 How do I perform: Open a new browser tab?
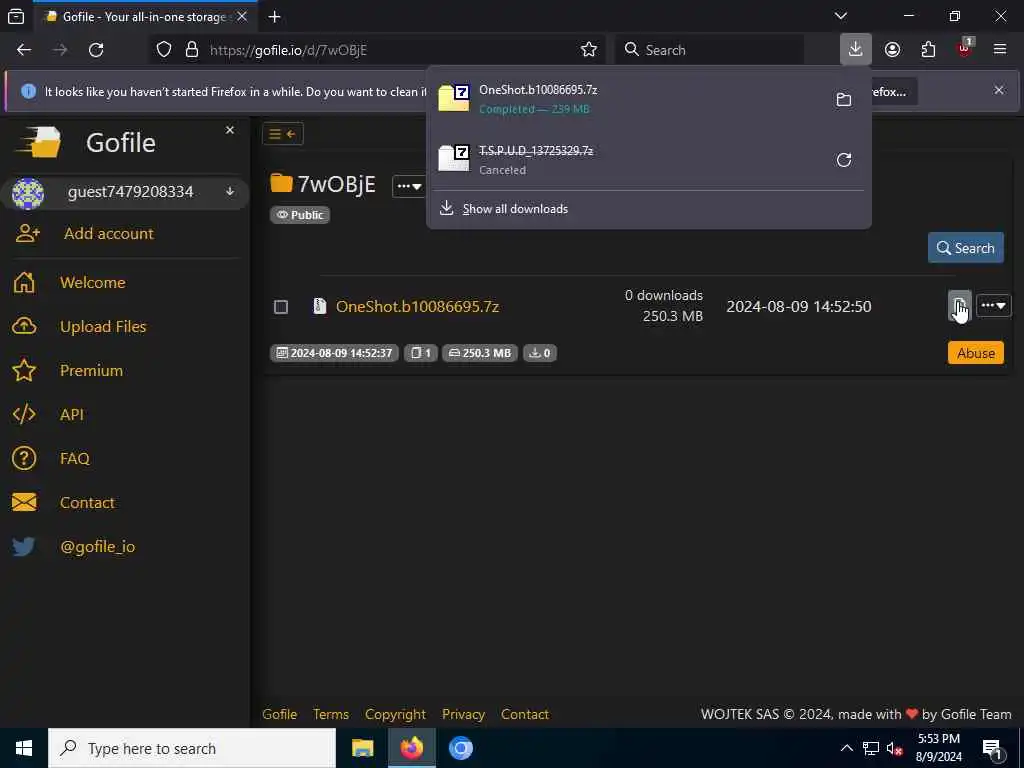[x=274, y=17]
